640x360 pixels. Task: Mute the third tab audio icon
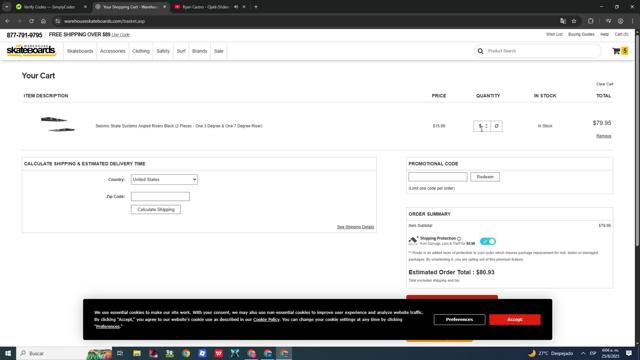pos(236,7)
